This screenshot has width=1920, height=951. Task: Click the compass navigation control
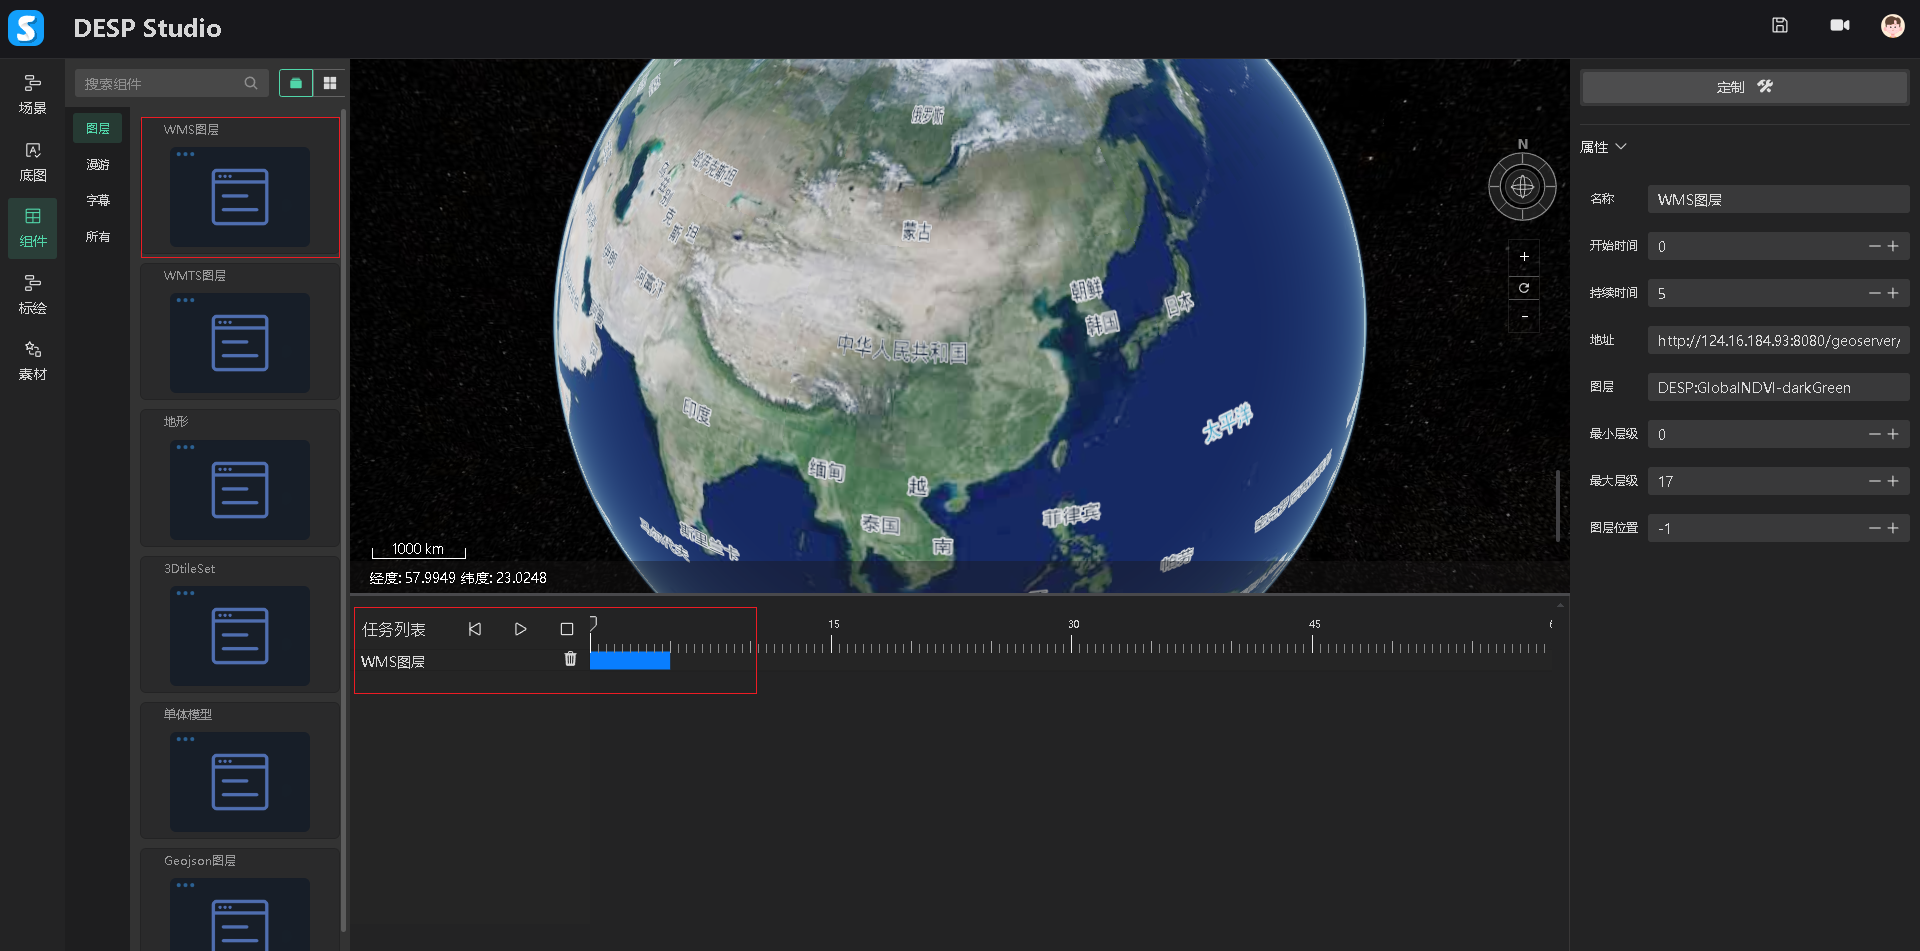click(1522, 187)
